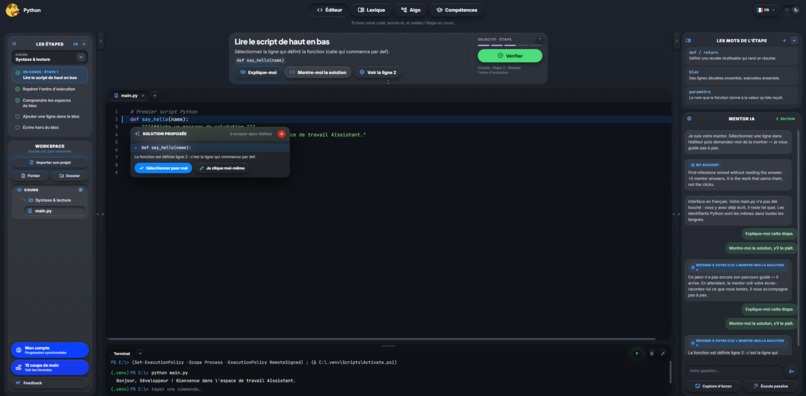Screen dimensions: 806x396
Task: Click the Feedback button
Action: pos(49,383)
